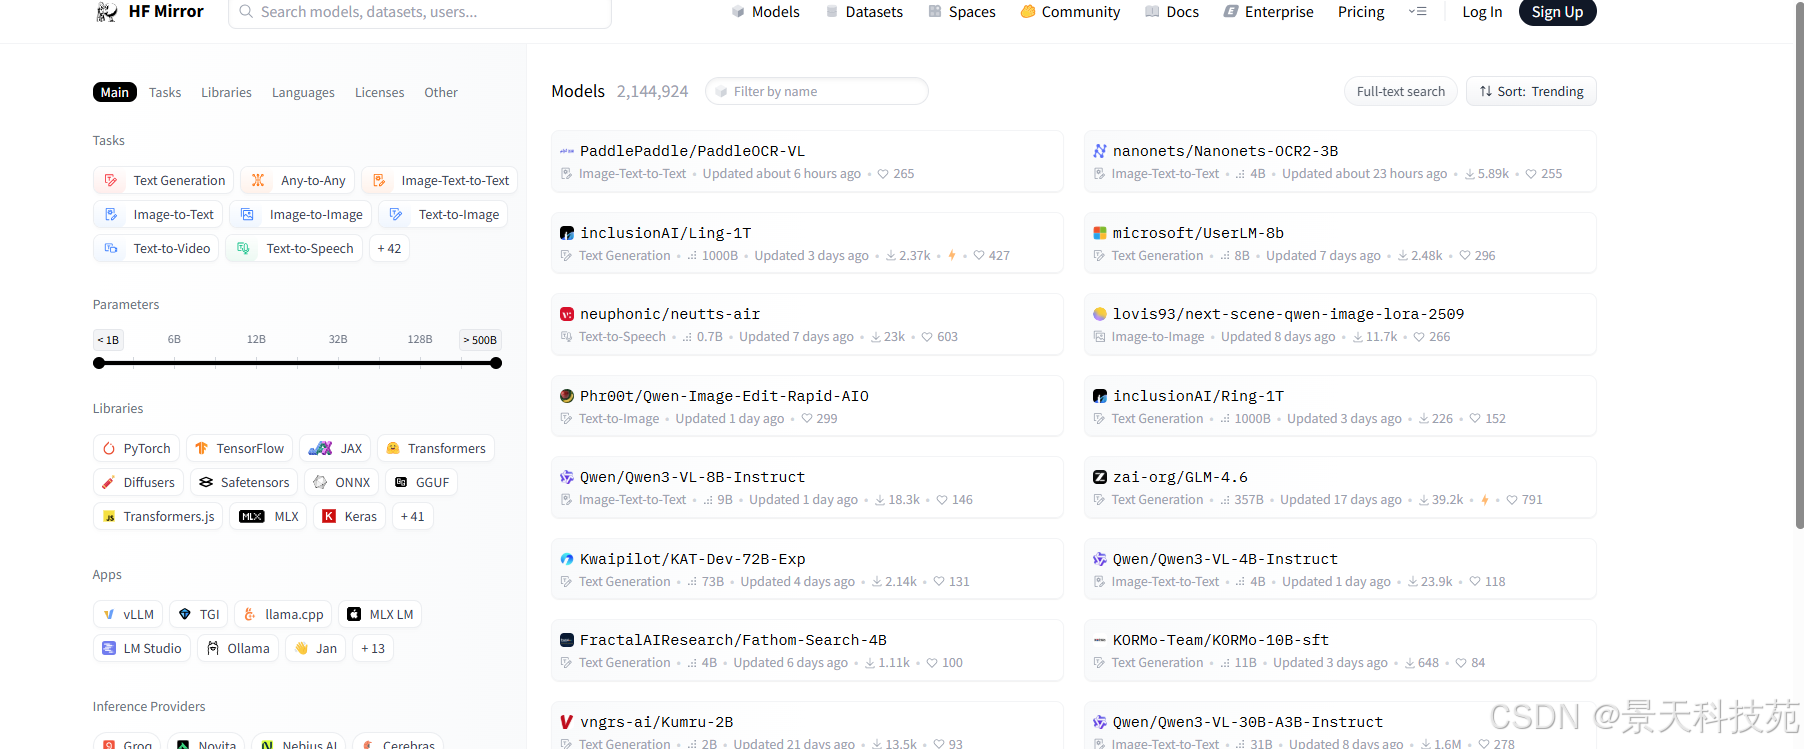Toggle the Image-to-Text task filter

(158, 215)
